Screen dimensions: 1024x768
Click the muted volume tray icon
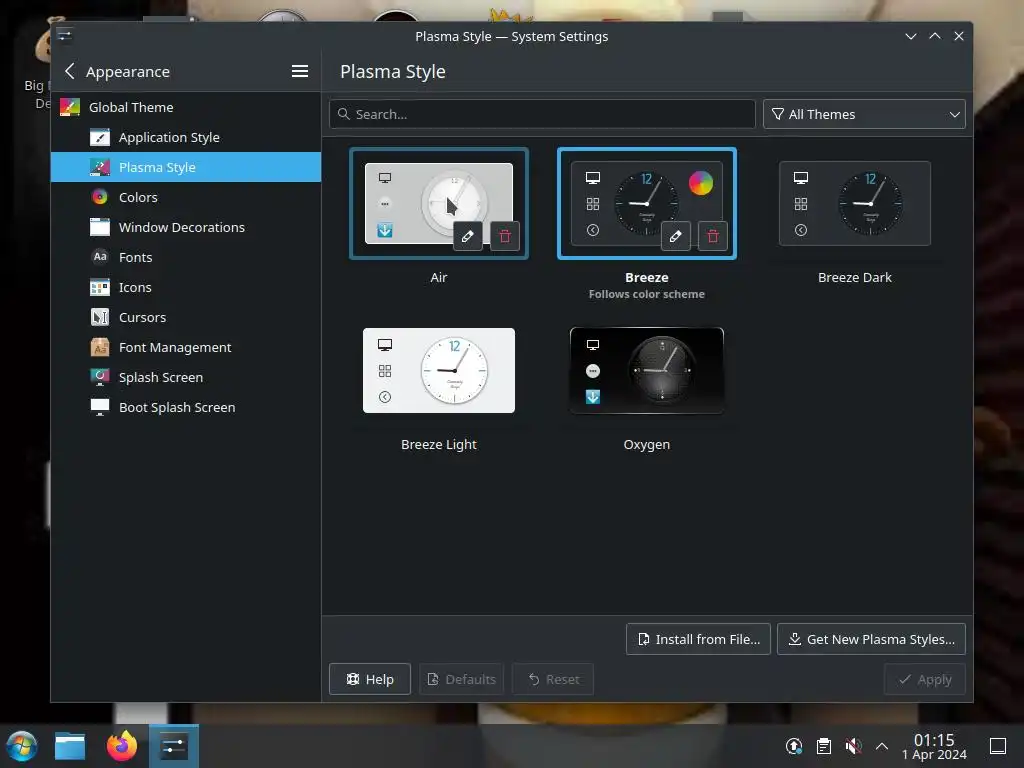(x=853, y=746)
